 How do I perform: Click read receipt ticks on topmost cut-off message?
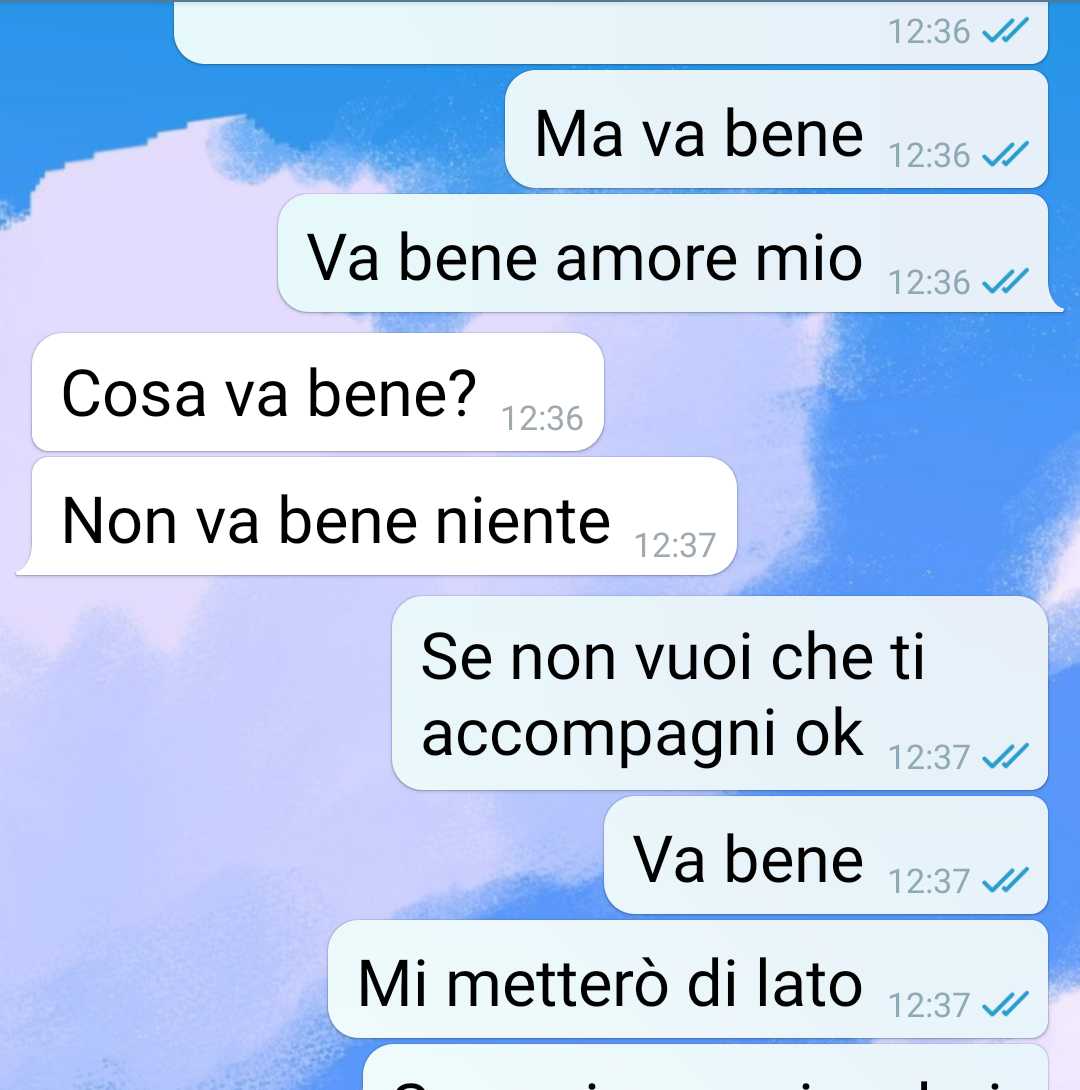[x=1005, y=31]
